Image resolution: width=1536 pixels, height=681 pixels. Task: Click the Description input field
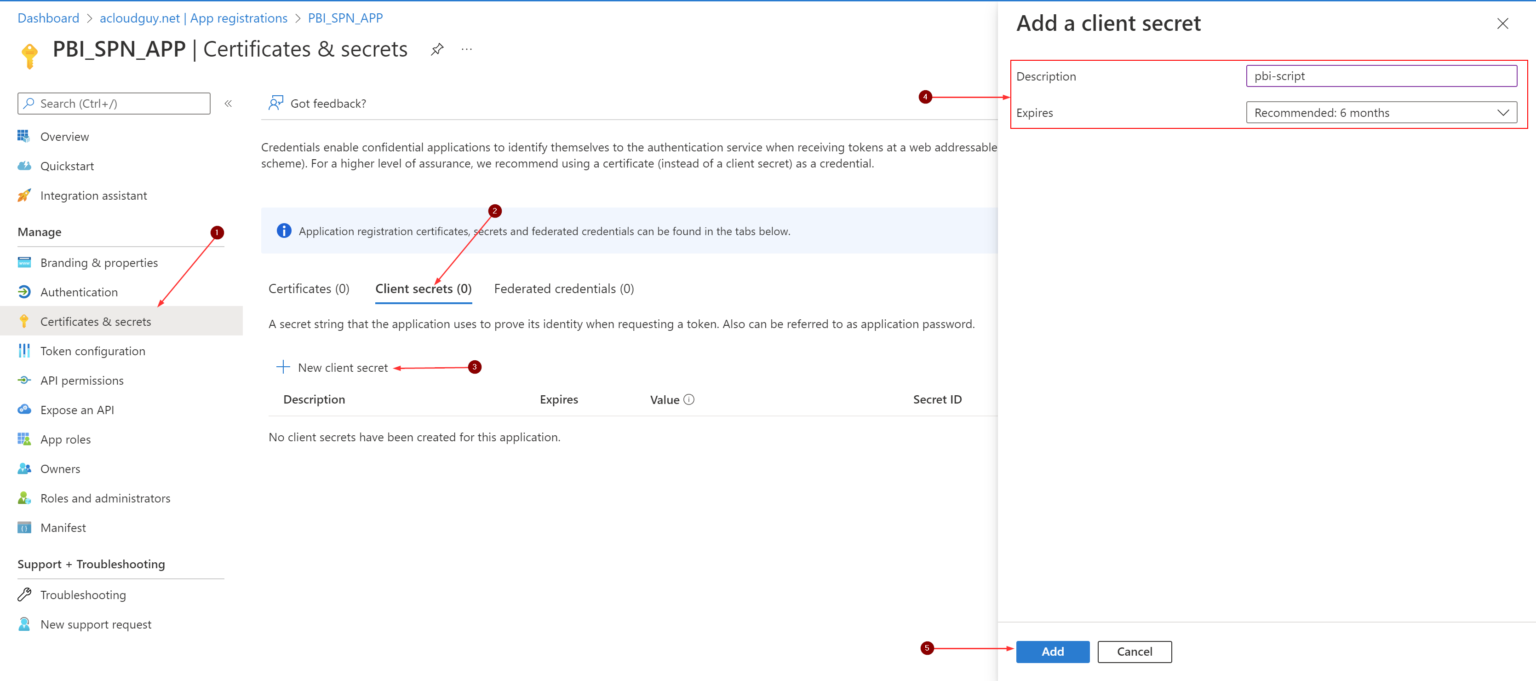coord(1381,75)
